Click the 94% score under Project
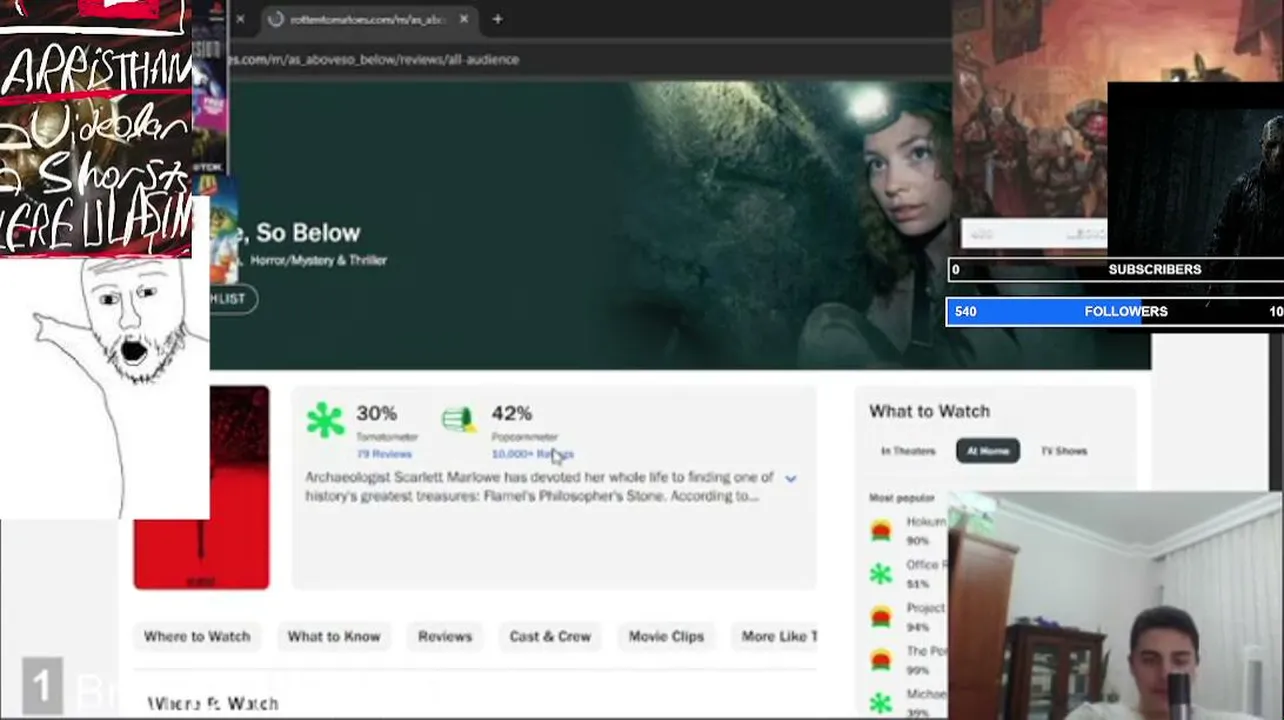This screenshot has height=720, width=1284. (x=917, y=627)
